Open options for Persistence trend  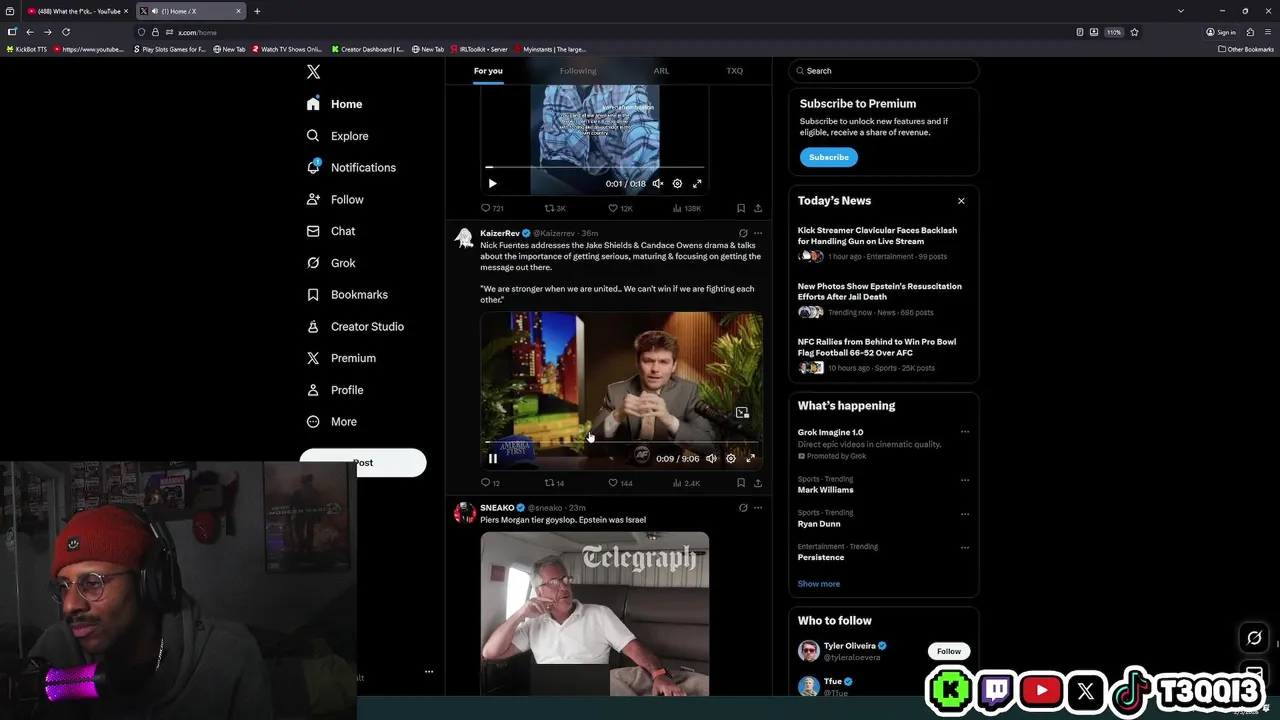(965, 547)
